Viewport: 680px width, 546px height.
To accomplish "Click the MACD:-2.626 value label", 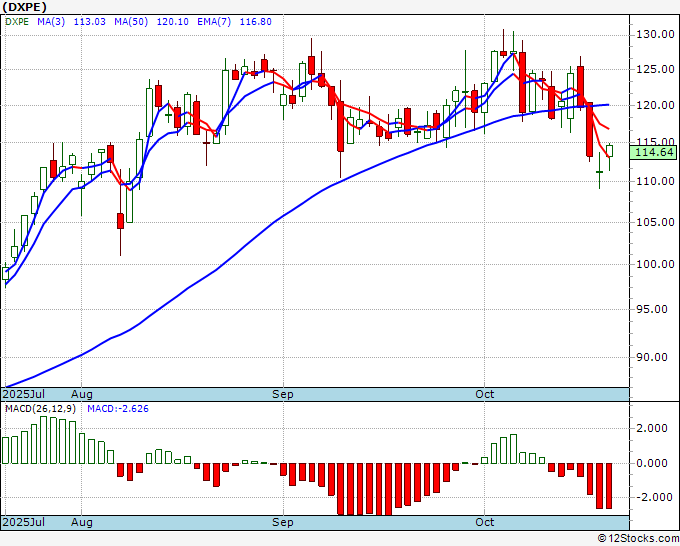I will point(118,409).
